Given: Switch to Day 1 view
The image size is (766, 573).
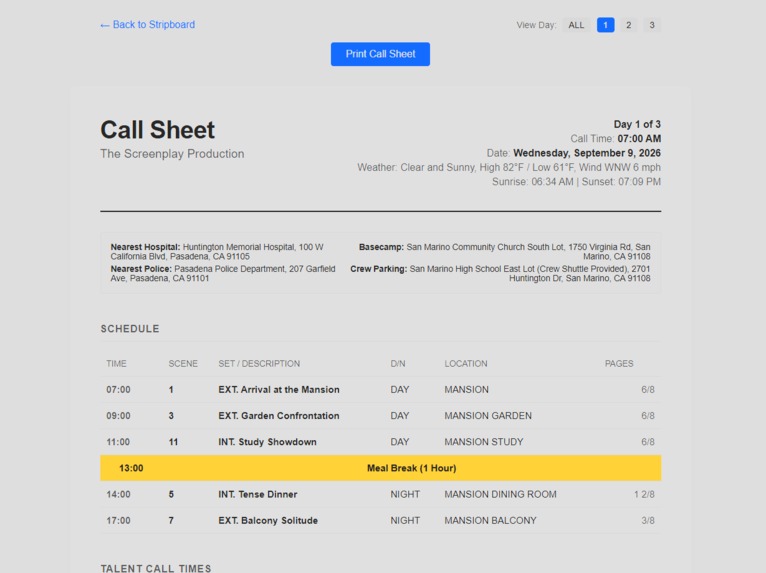Looking at the screenshot, I should click(605, 25).
